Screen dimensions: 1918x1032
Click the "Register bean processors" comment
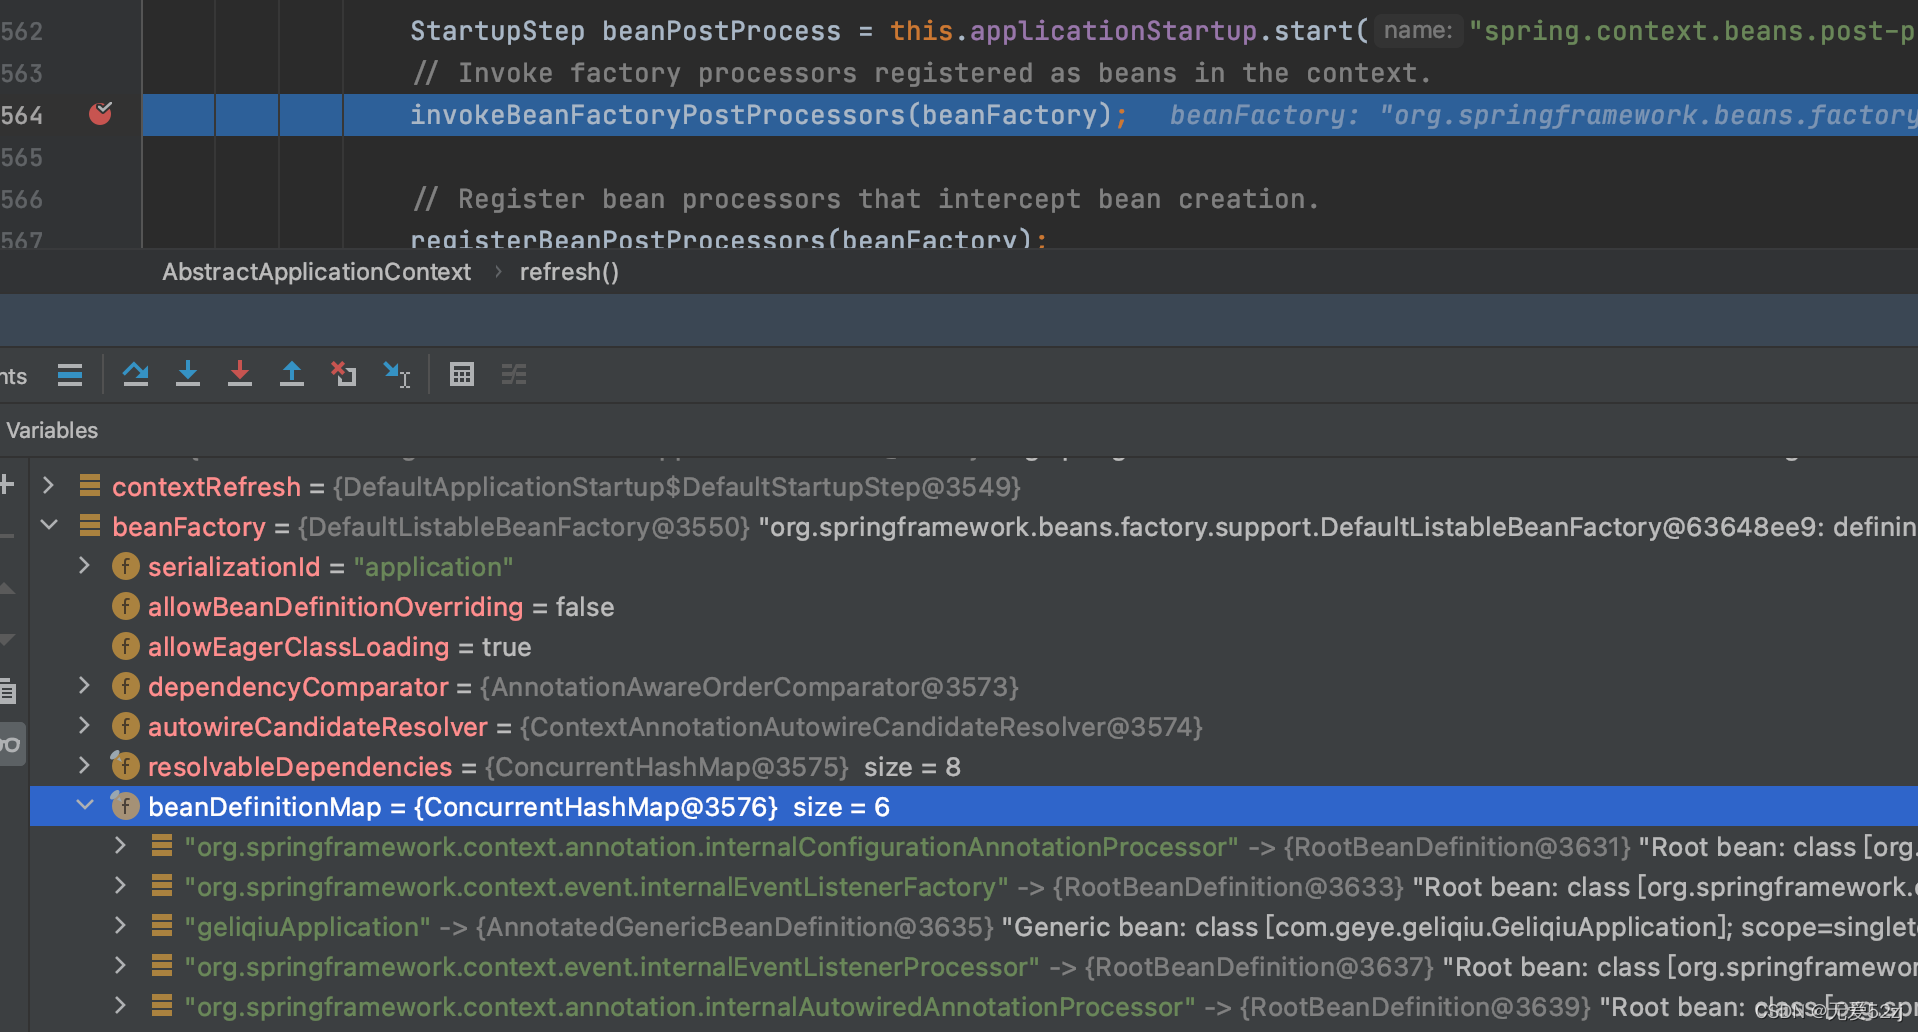(x=865, y=199)
